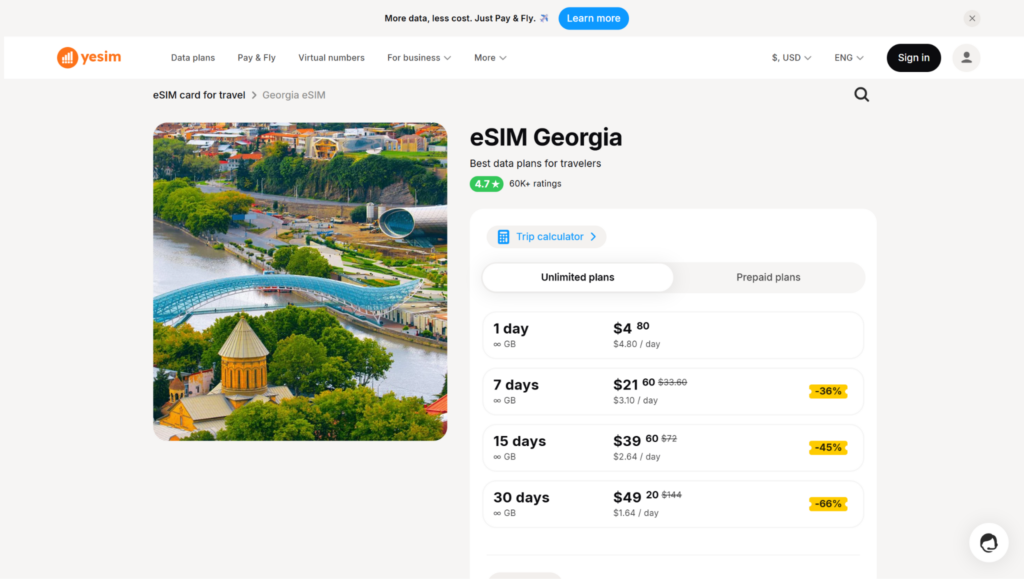Image resolution: width=1024 pixels, height=579 pixels.
Task: Select the Unlimited plans toggle
Action: [x=577, y=277]
